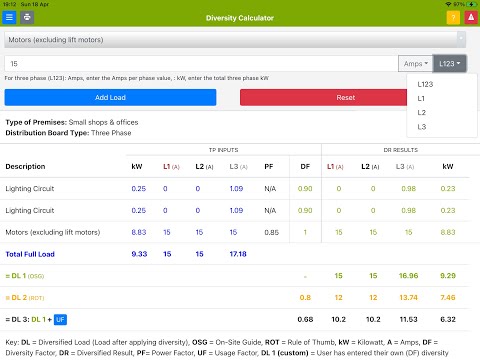
Task: Click the Motors (excluding lift motors) table row
Action: pyautogui.click(x=235, y=232)
